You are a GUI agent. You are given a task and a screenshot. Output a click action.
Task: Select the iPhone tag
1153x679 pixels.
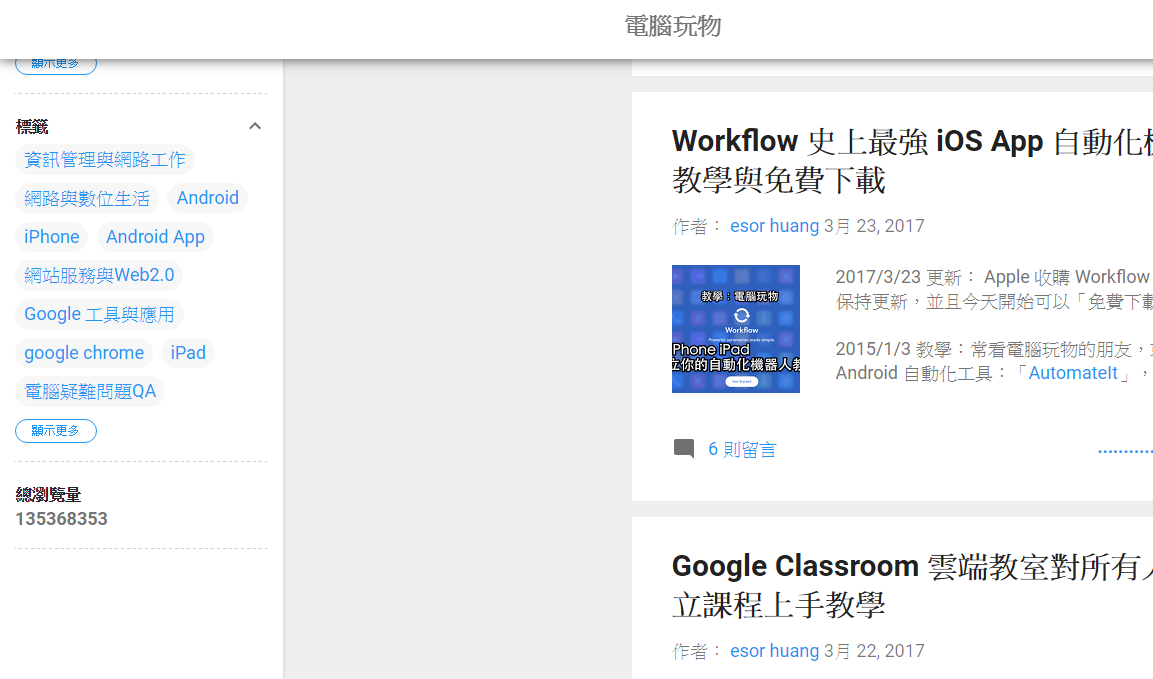coord(51,237)
